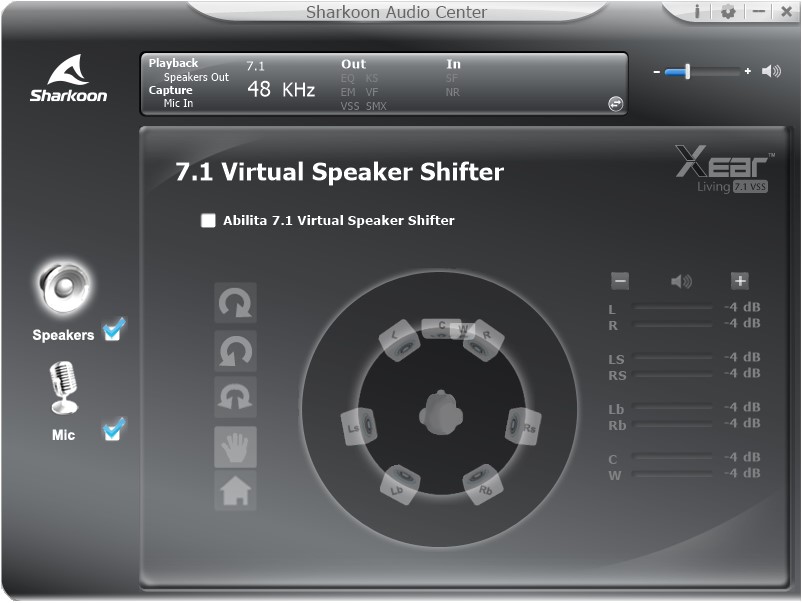
Task: Click the VF output indicator
Action: click(x=372, y=92)
